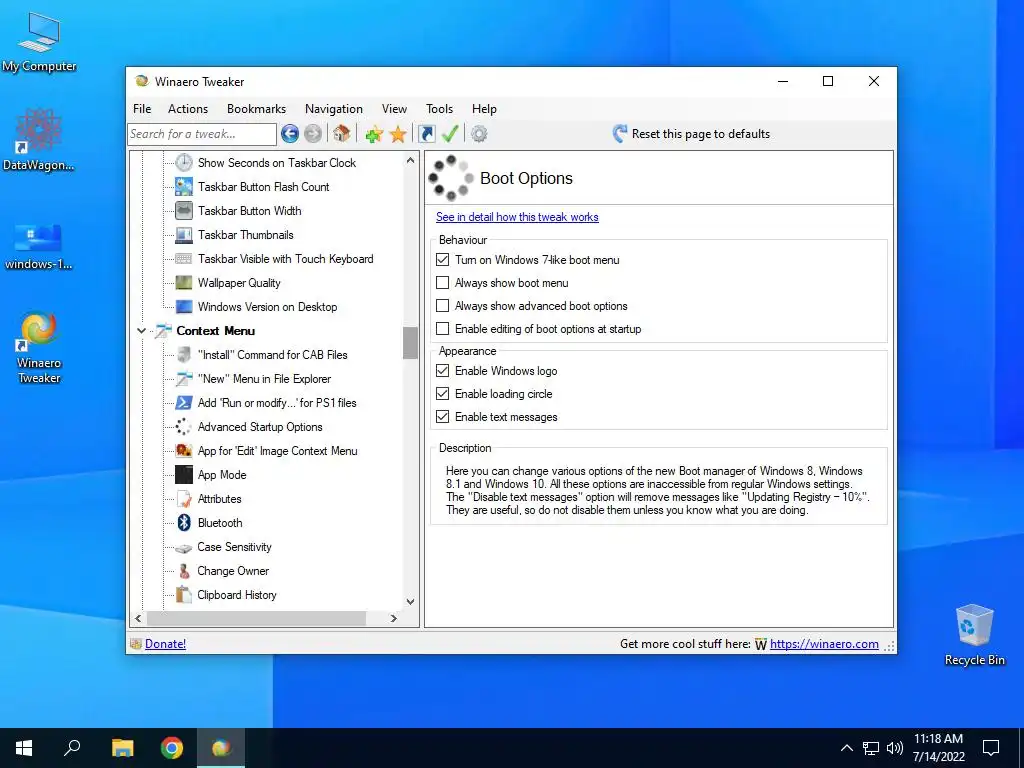Open the Bookmarks menu
This screenshot has height=768, width=1024.
point(257,109)
